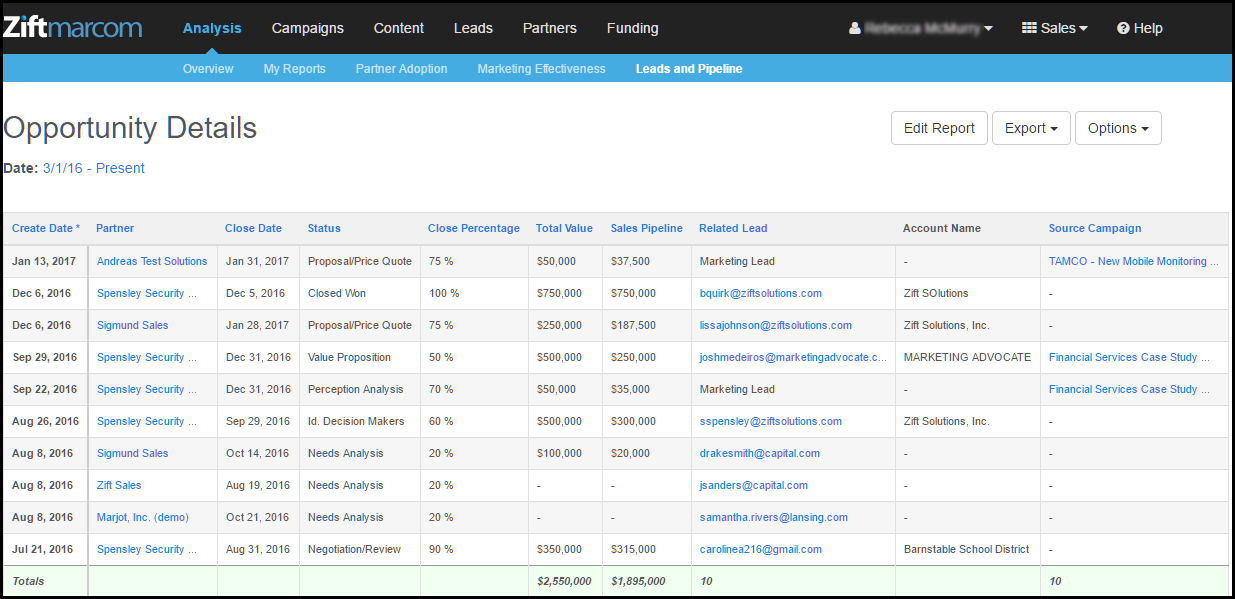Image resolution: width=1235 pixels, height=599 pixels.
Task: Click the Edit Report button
Action: click(939, 128)
